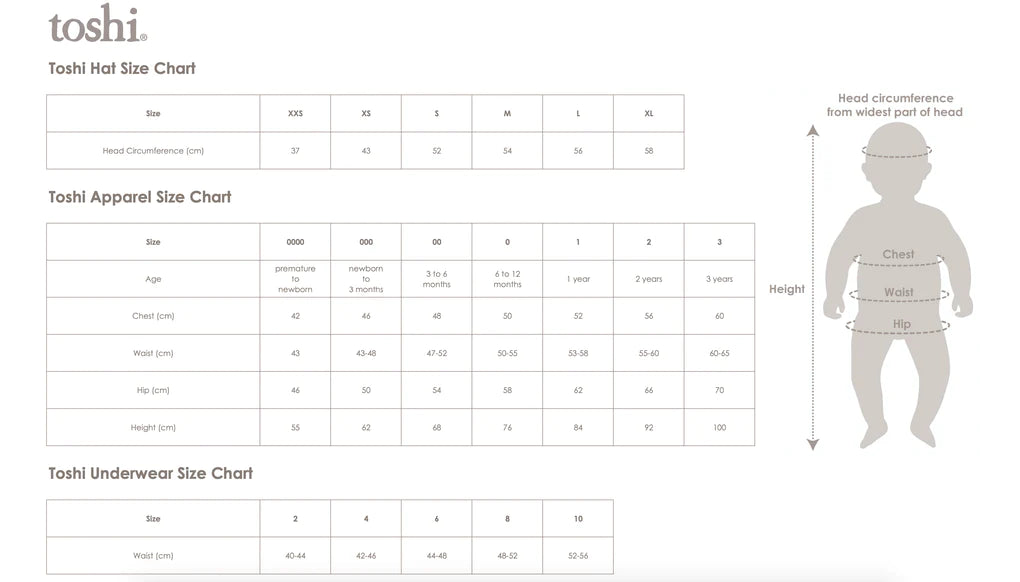This screenshot has width=1020, height=582.
Task: Click the Height label beside the arrow
Action: click(786, 289)
